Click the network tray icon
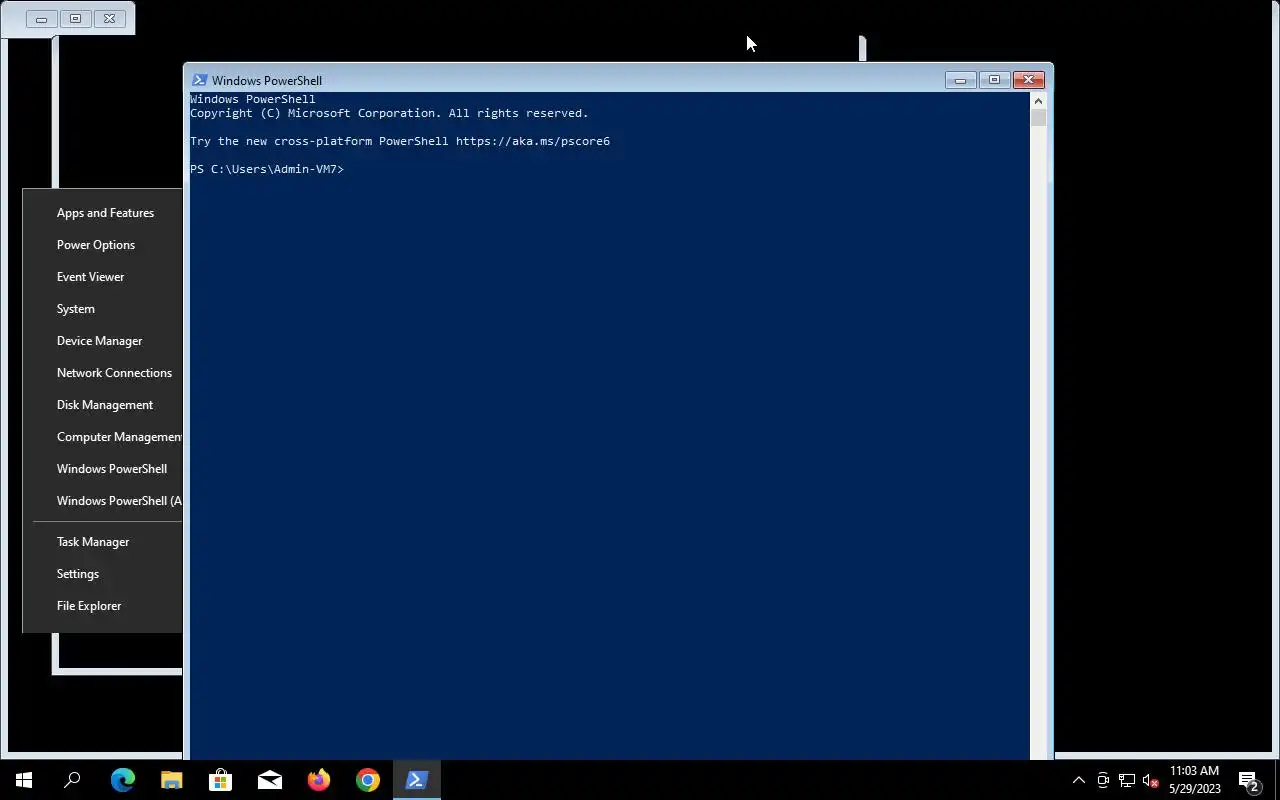The height and width of the screenshot is (800, 1280). (1126, 780)
